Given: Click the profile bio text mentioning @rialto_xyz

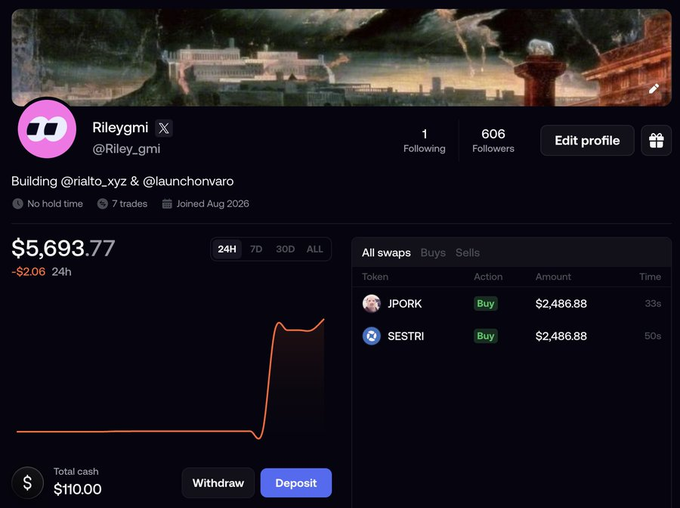Looking at the screenshot, I should tap(122, 181).
